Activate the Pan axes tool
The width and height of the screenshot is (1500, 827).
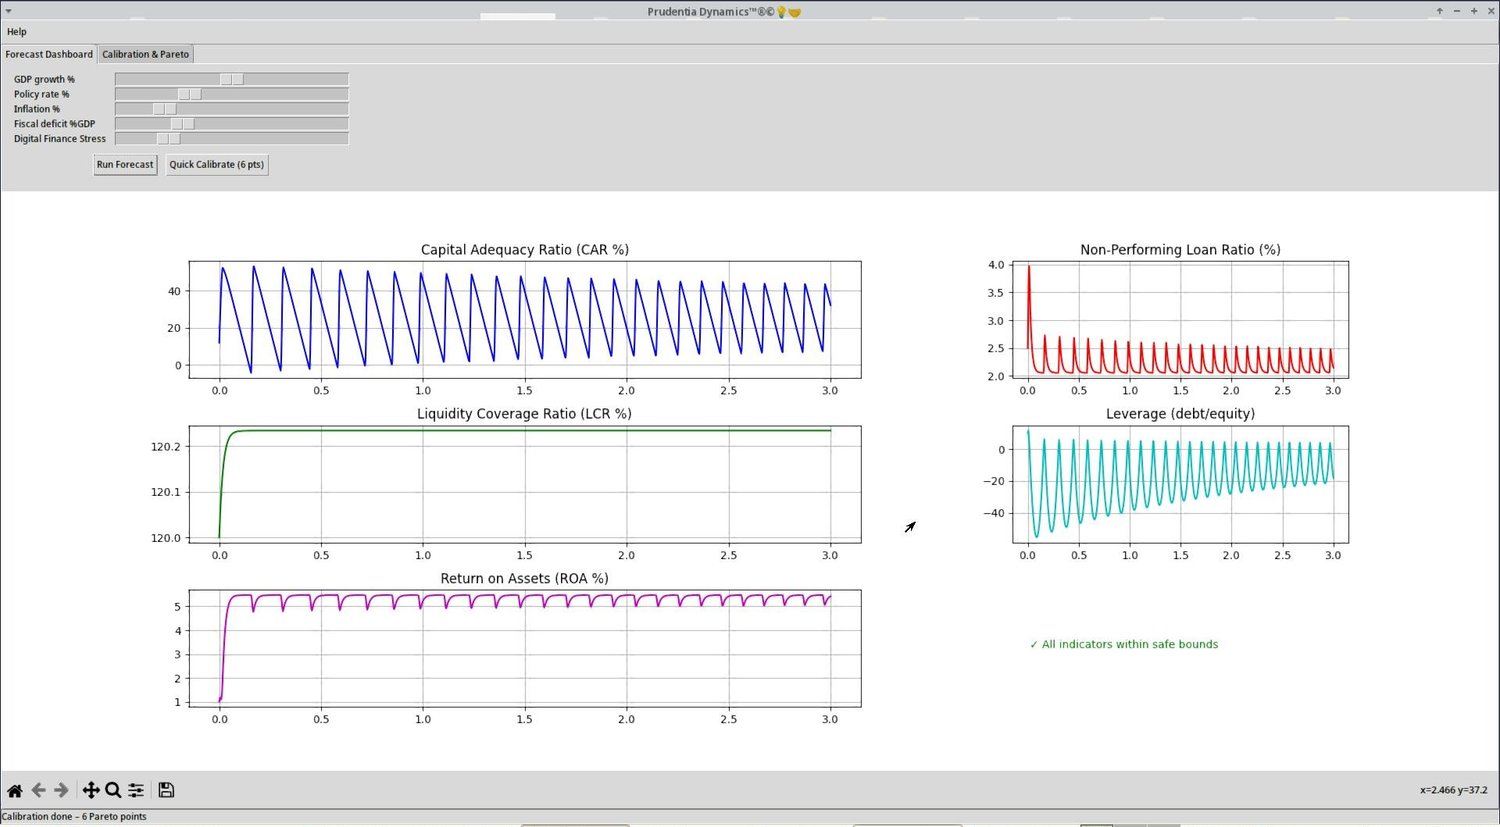pyautogui.click(x=90, y=790)
